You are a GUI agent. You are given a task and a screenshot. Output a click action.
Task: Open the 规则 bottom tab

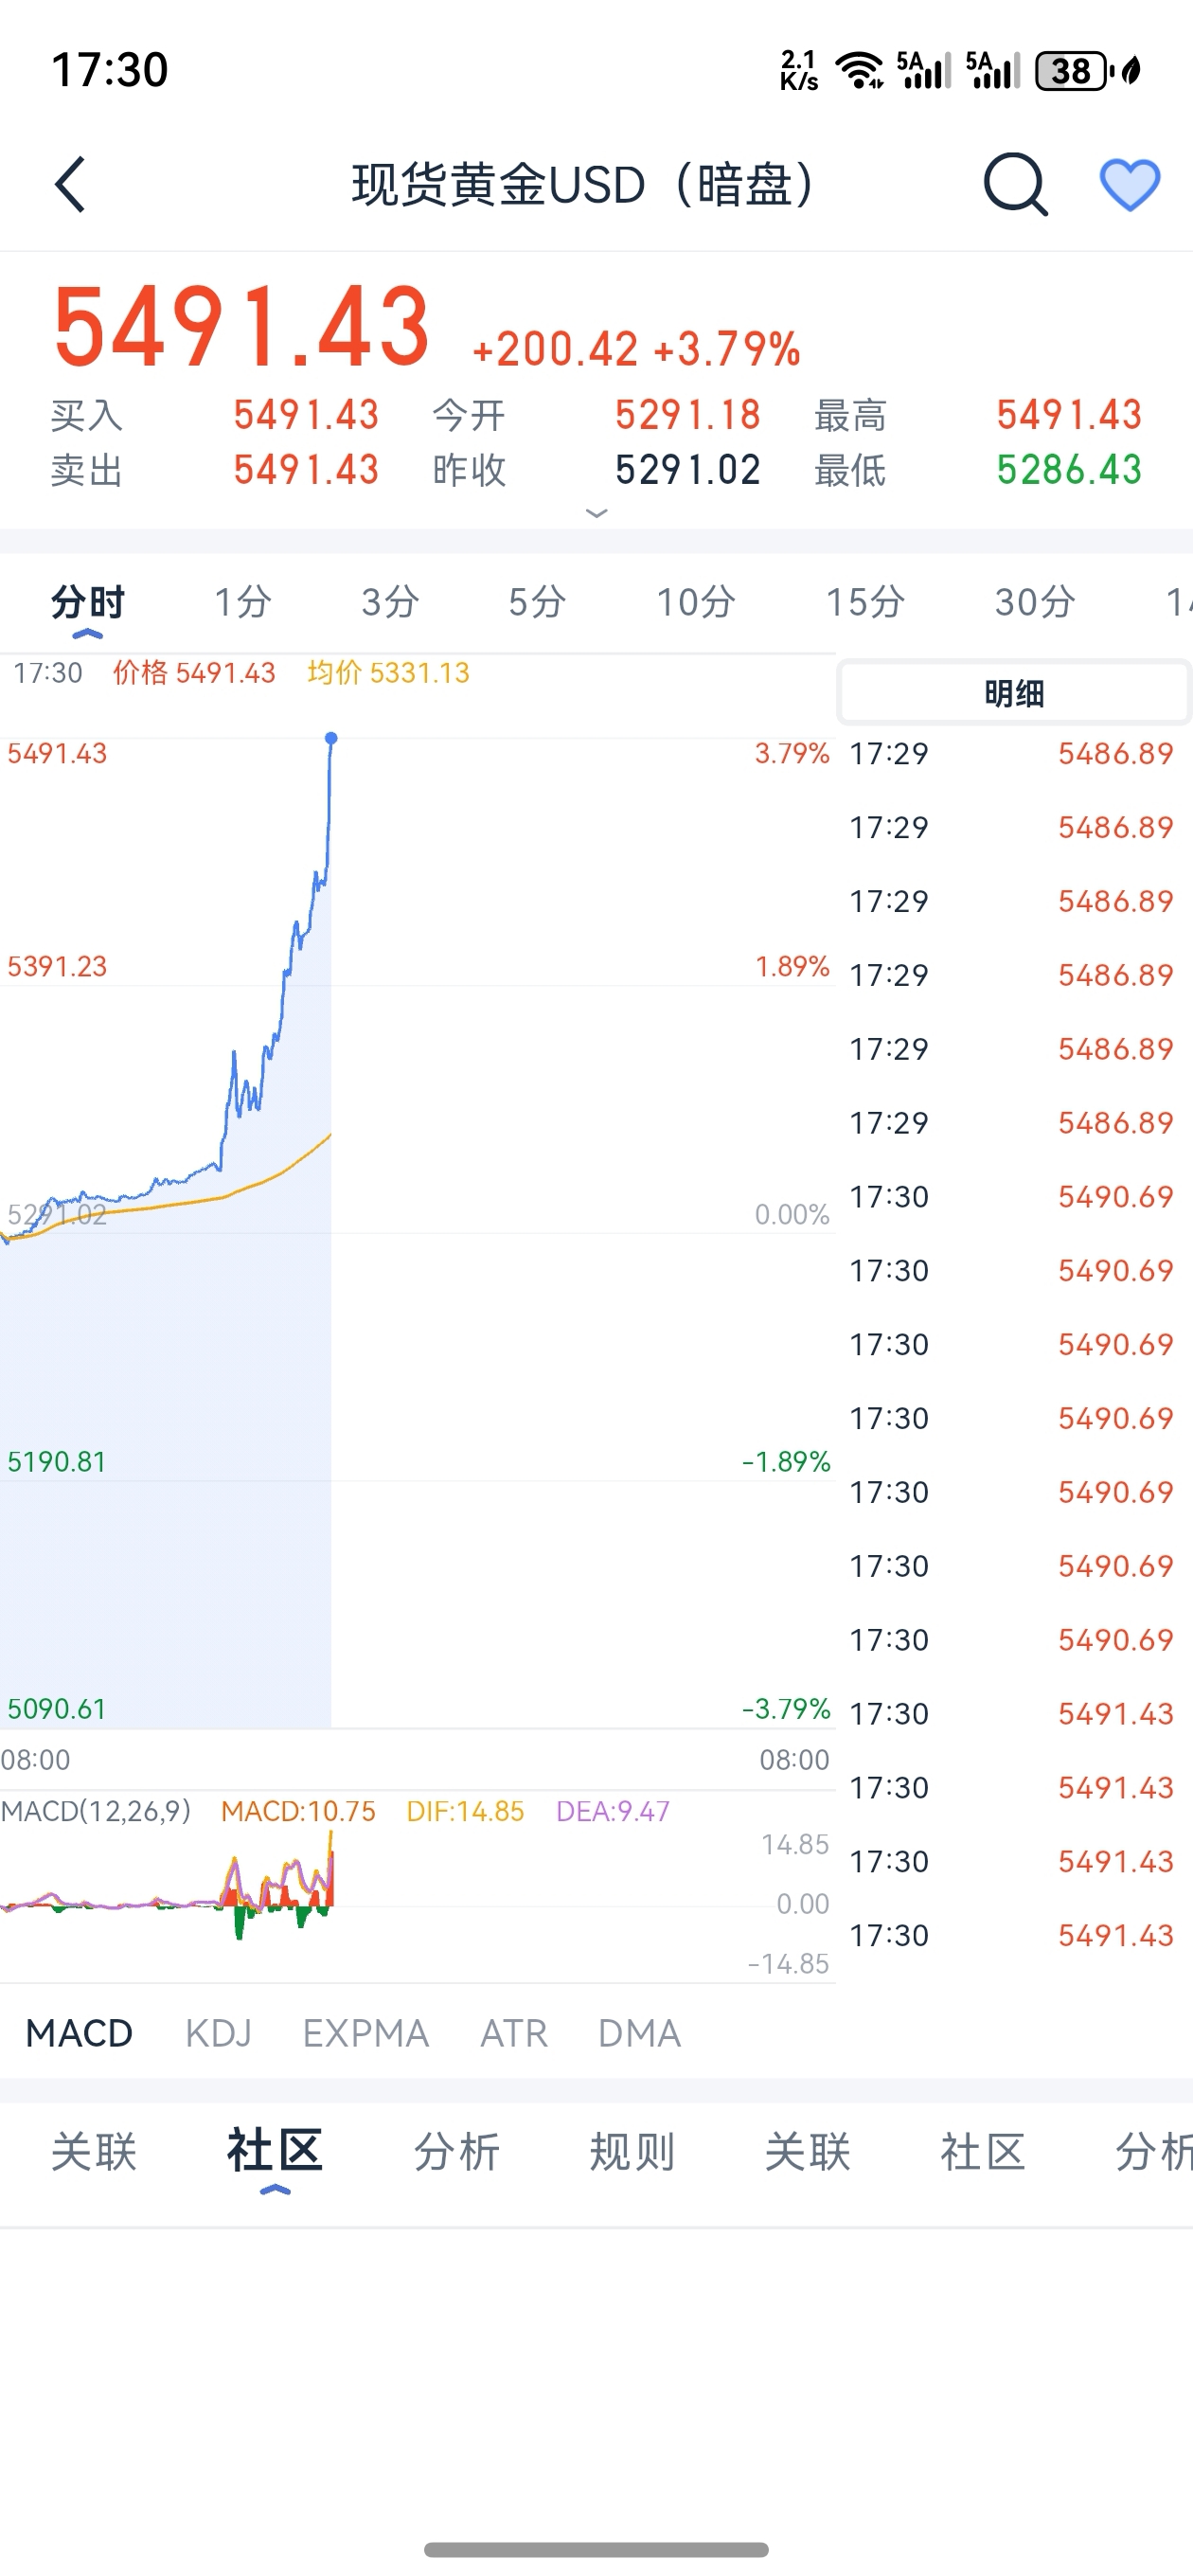tap(632, 2151)
